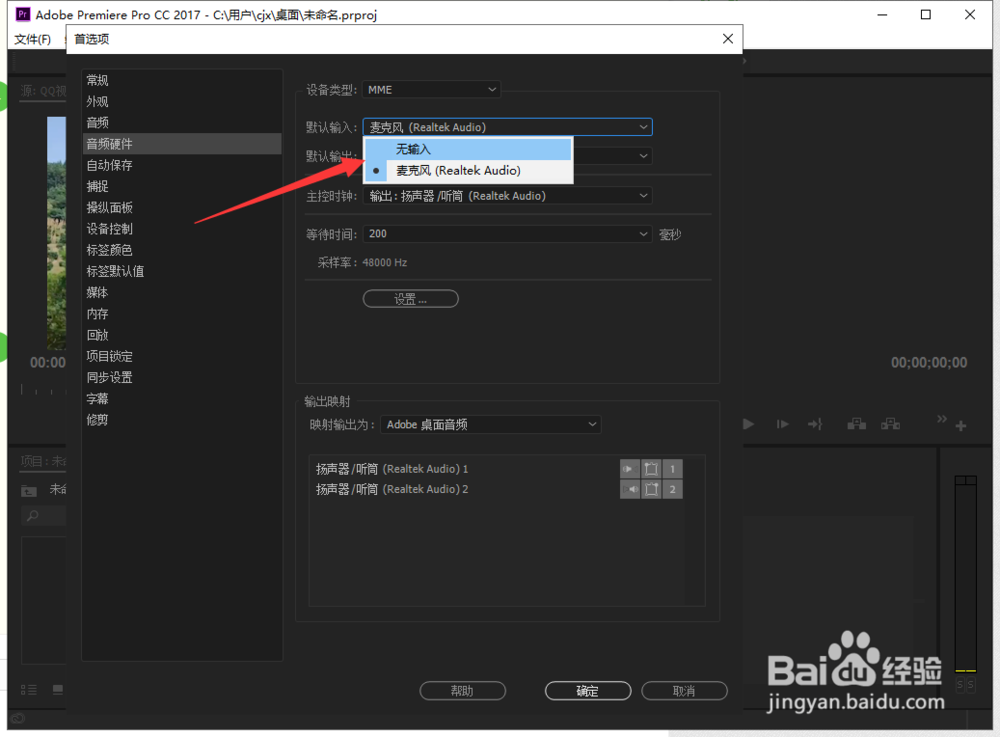This screenshot has width=1000, height=737.
Task: Click Creative Cloud icon in status bar
Action: (x=18, y=719)
